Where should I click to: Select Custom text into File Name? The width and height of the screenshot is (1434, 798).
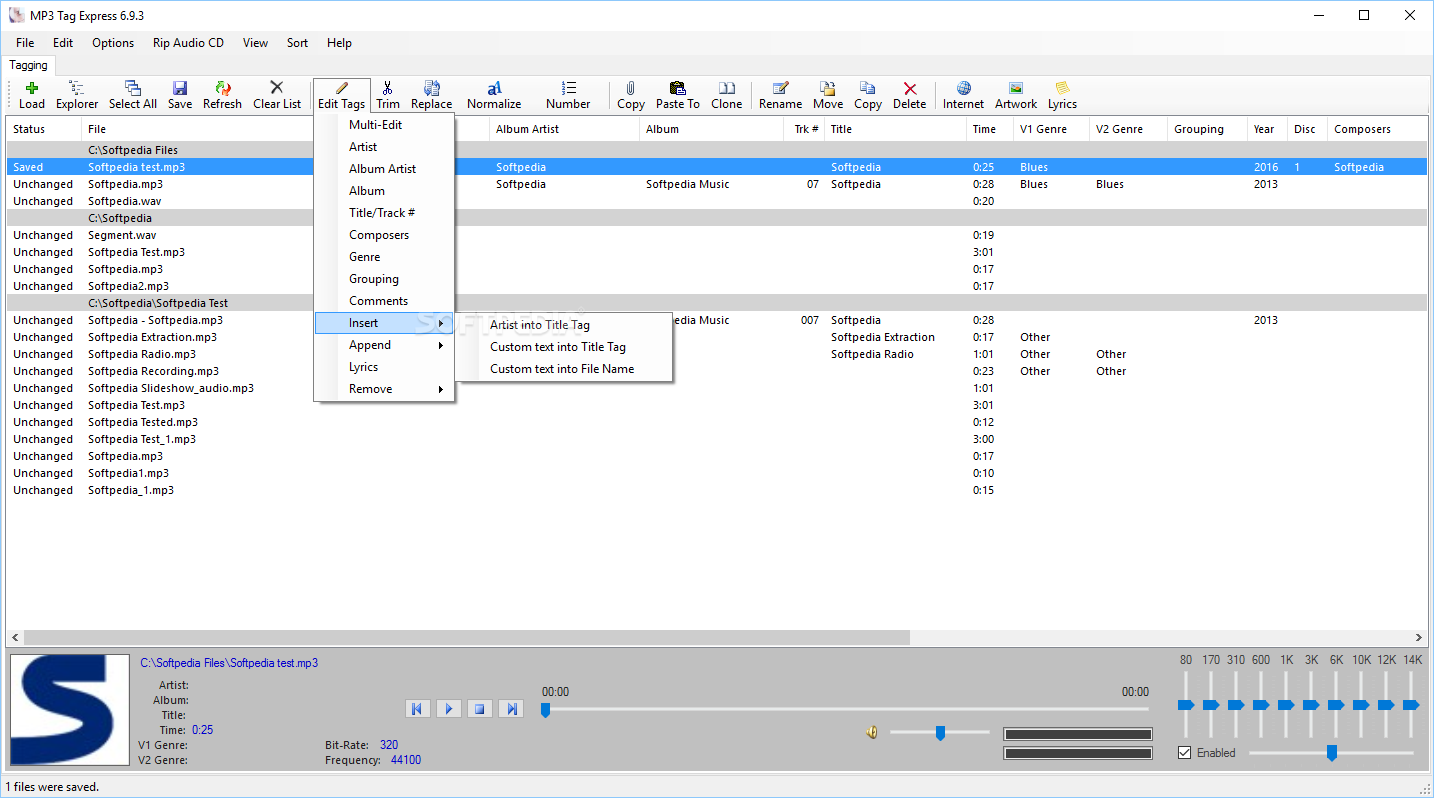564,369
